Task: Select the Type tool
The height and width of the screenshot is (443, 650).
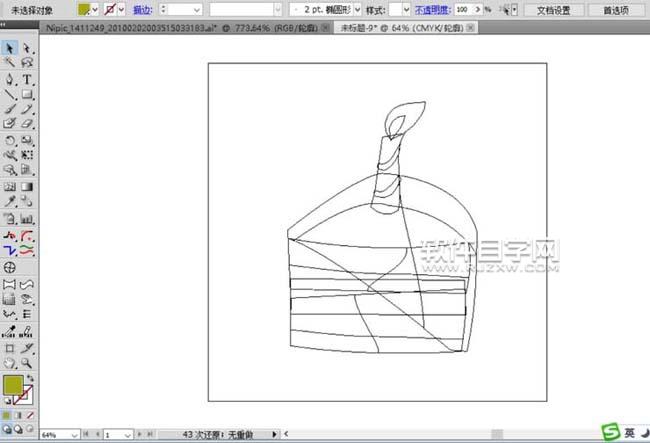Action: 27,79
